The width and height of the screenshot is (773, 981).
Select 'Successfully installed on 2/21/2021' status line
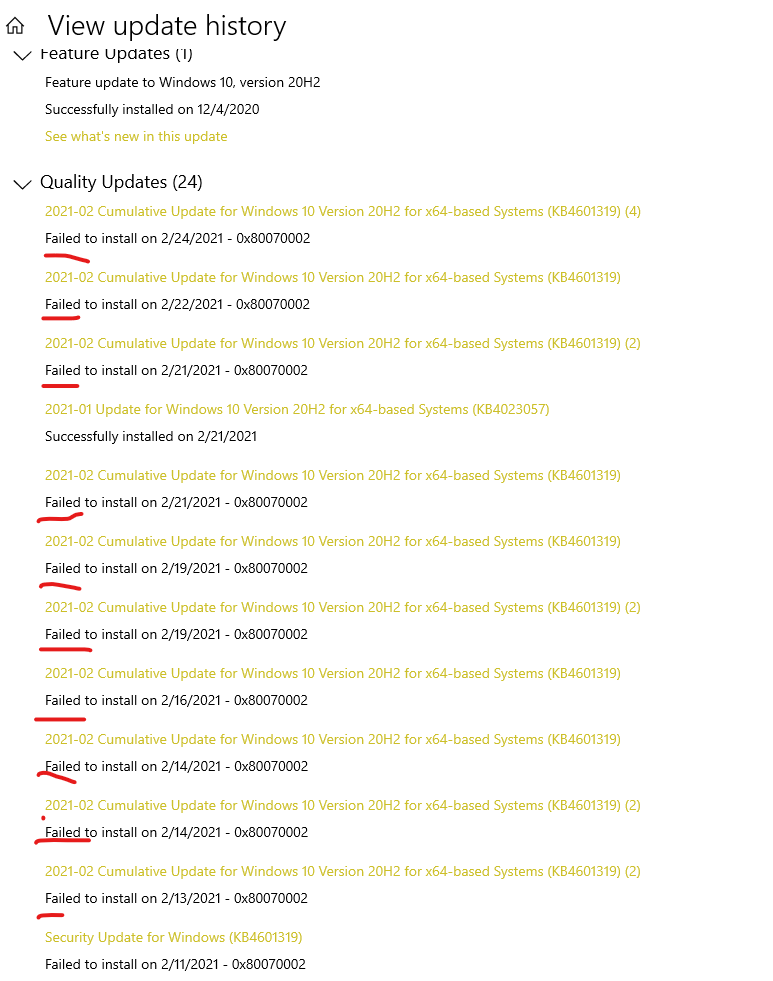click(x=151, y=437)
